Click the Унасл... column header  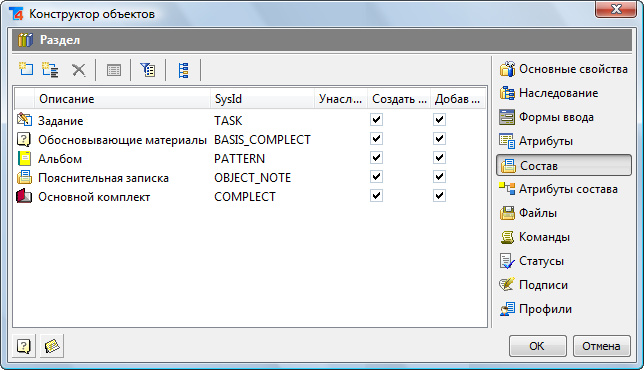341,99
